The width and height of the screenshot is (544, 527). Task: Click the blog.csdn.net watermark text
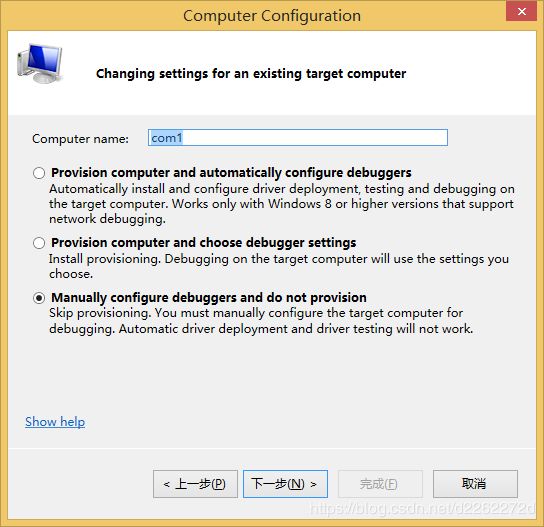(x=422, y=508)
